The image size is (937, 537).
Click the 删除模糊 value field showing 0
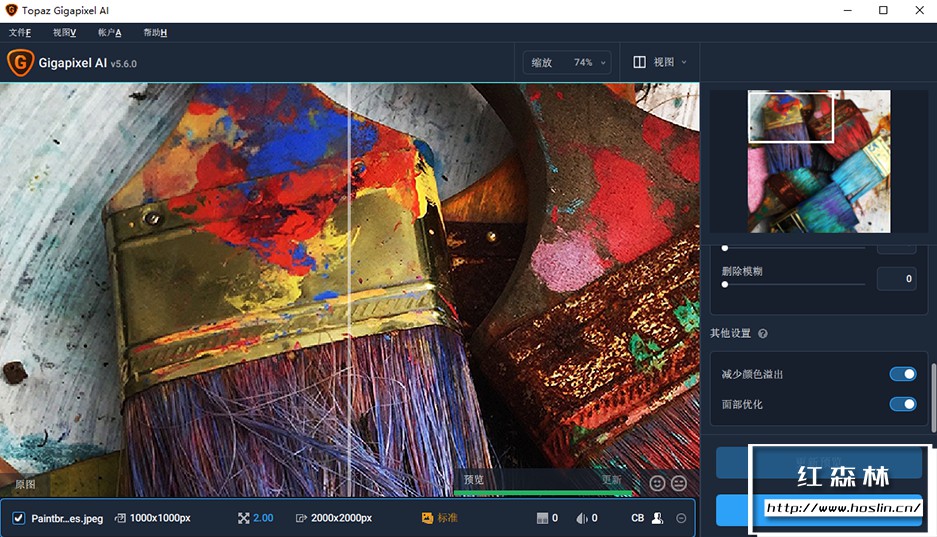tap(896, 278)
